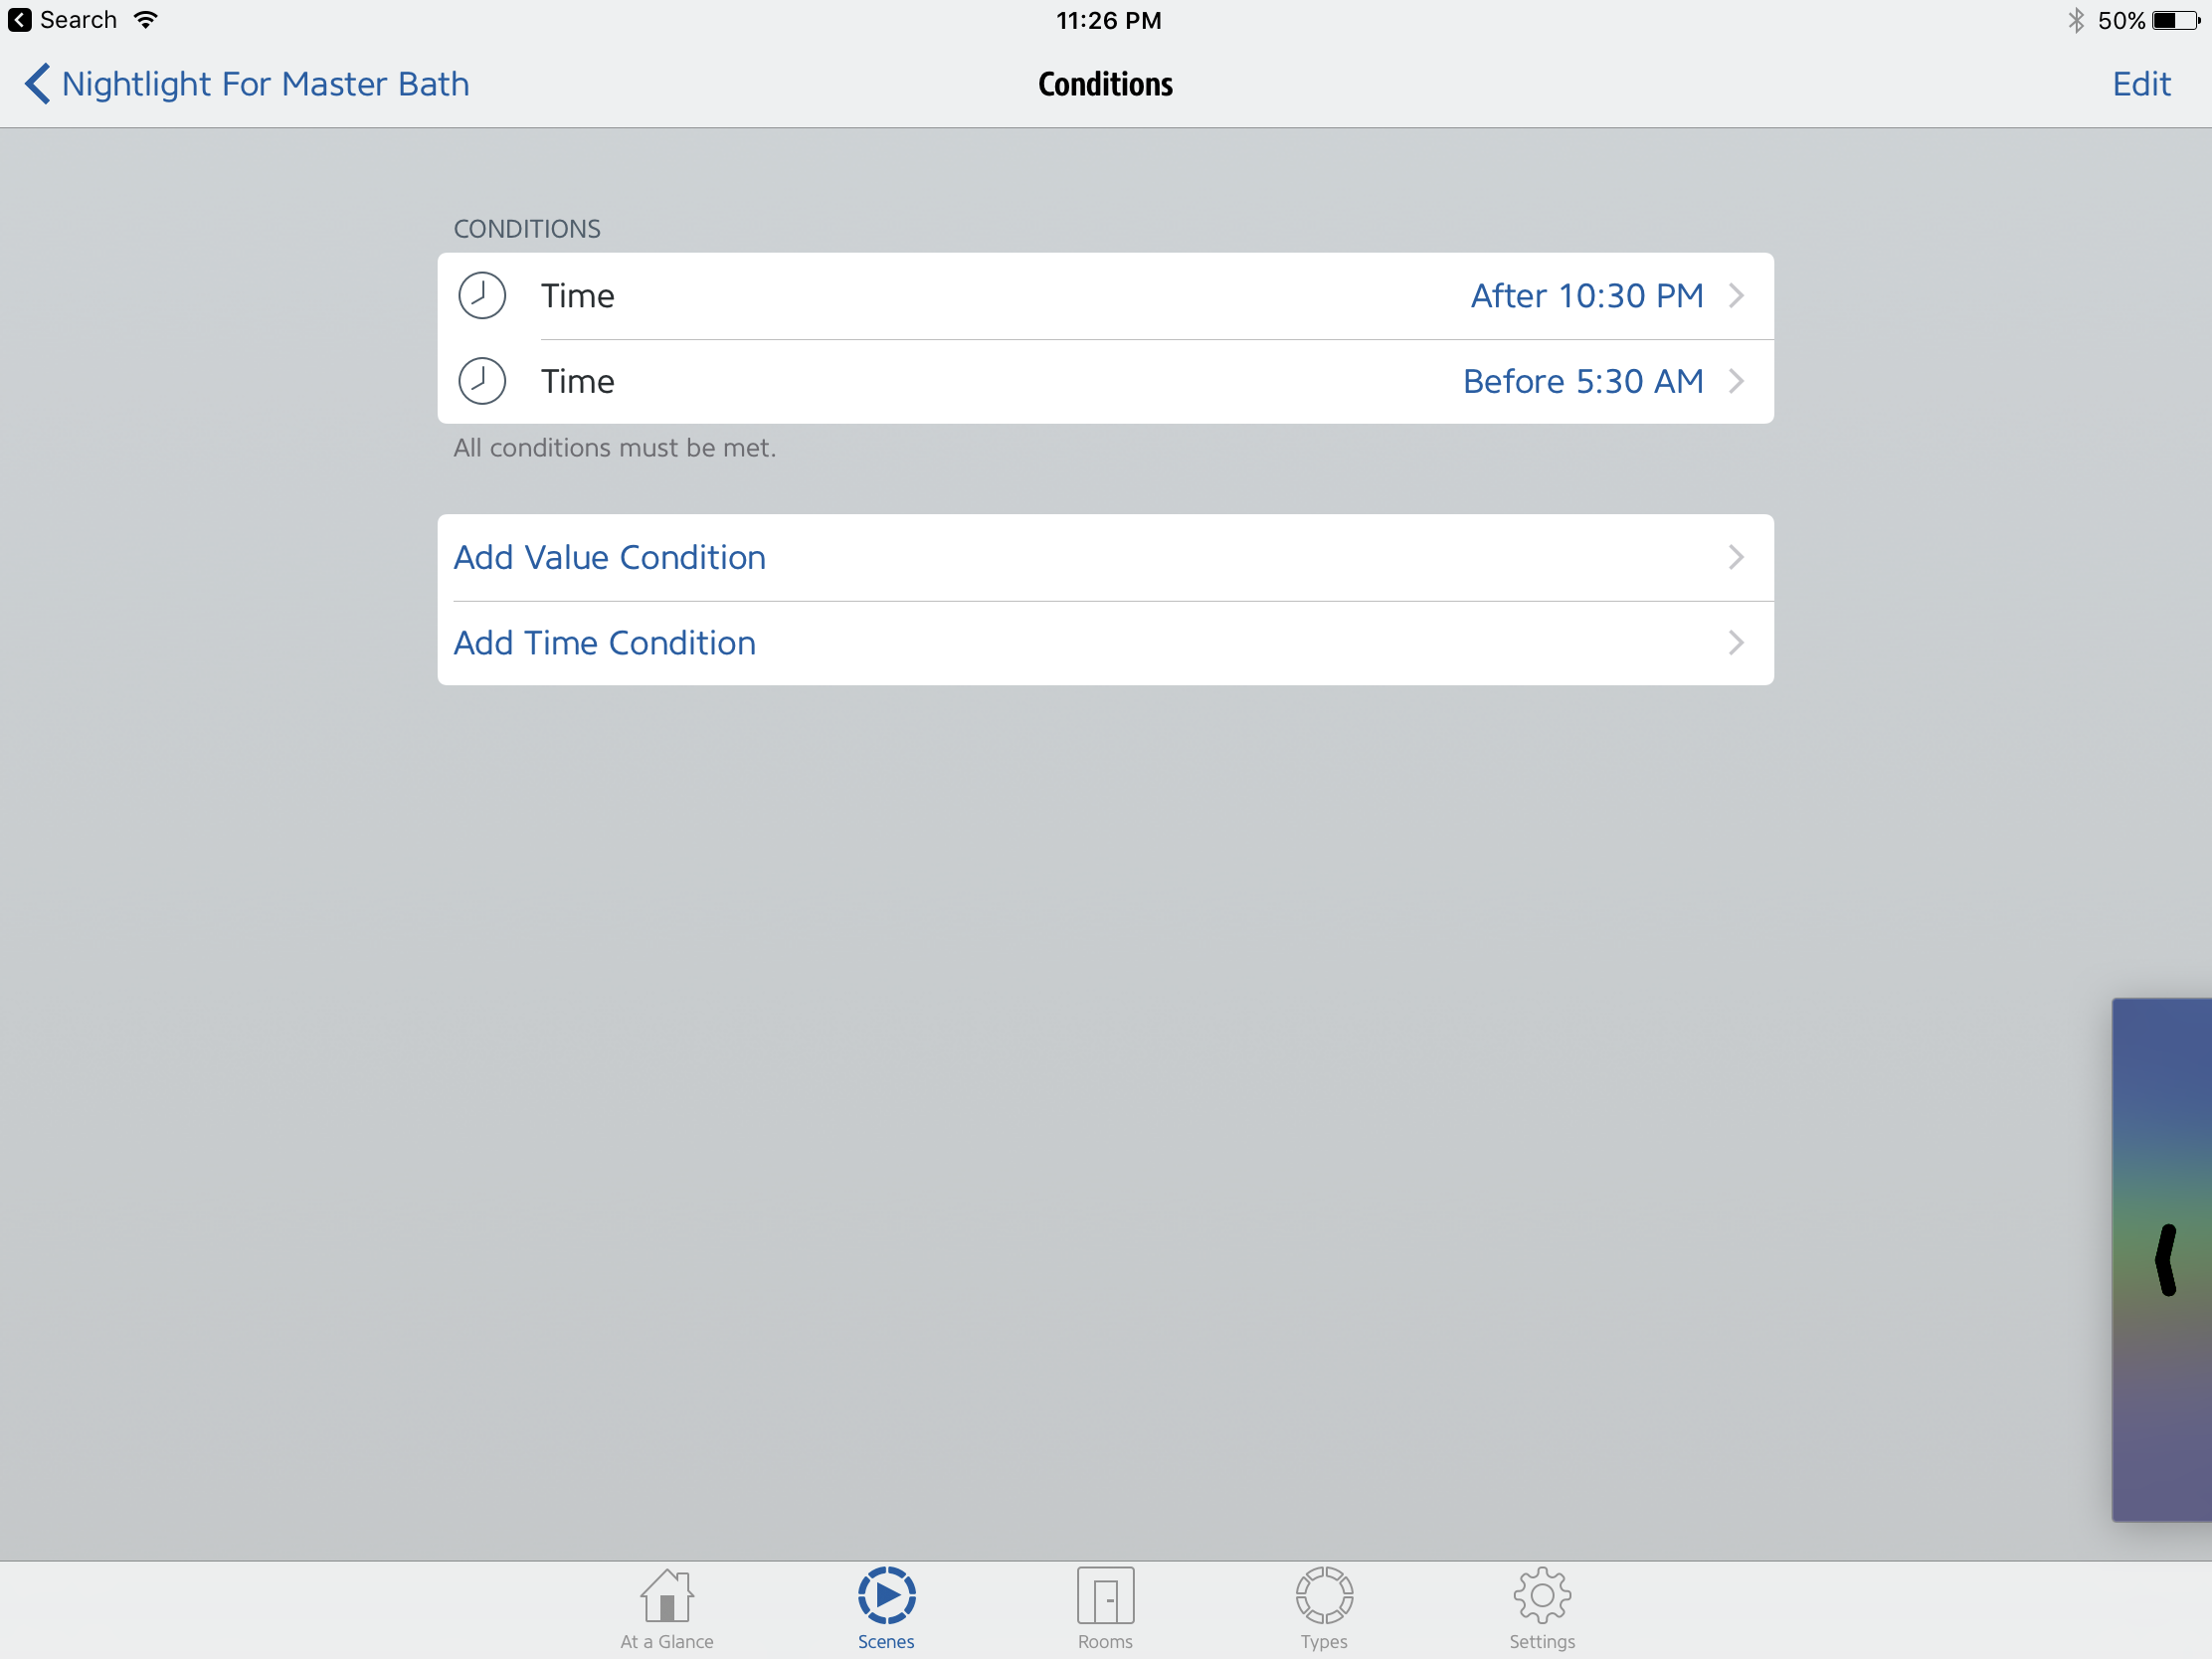Expand chevron on After 10:30 PM row
This screenshot has width=2212, height=1659.
click(x=1736, y=296)
